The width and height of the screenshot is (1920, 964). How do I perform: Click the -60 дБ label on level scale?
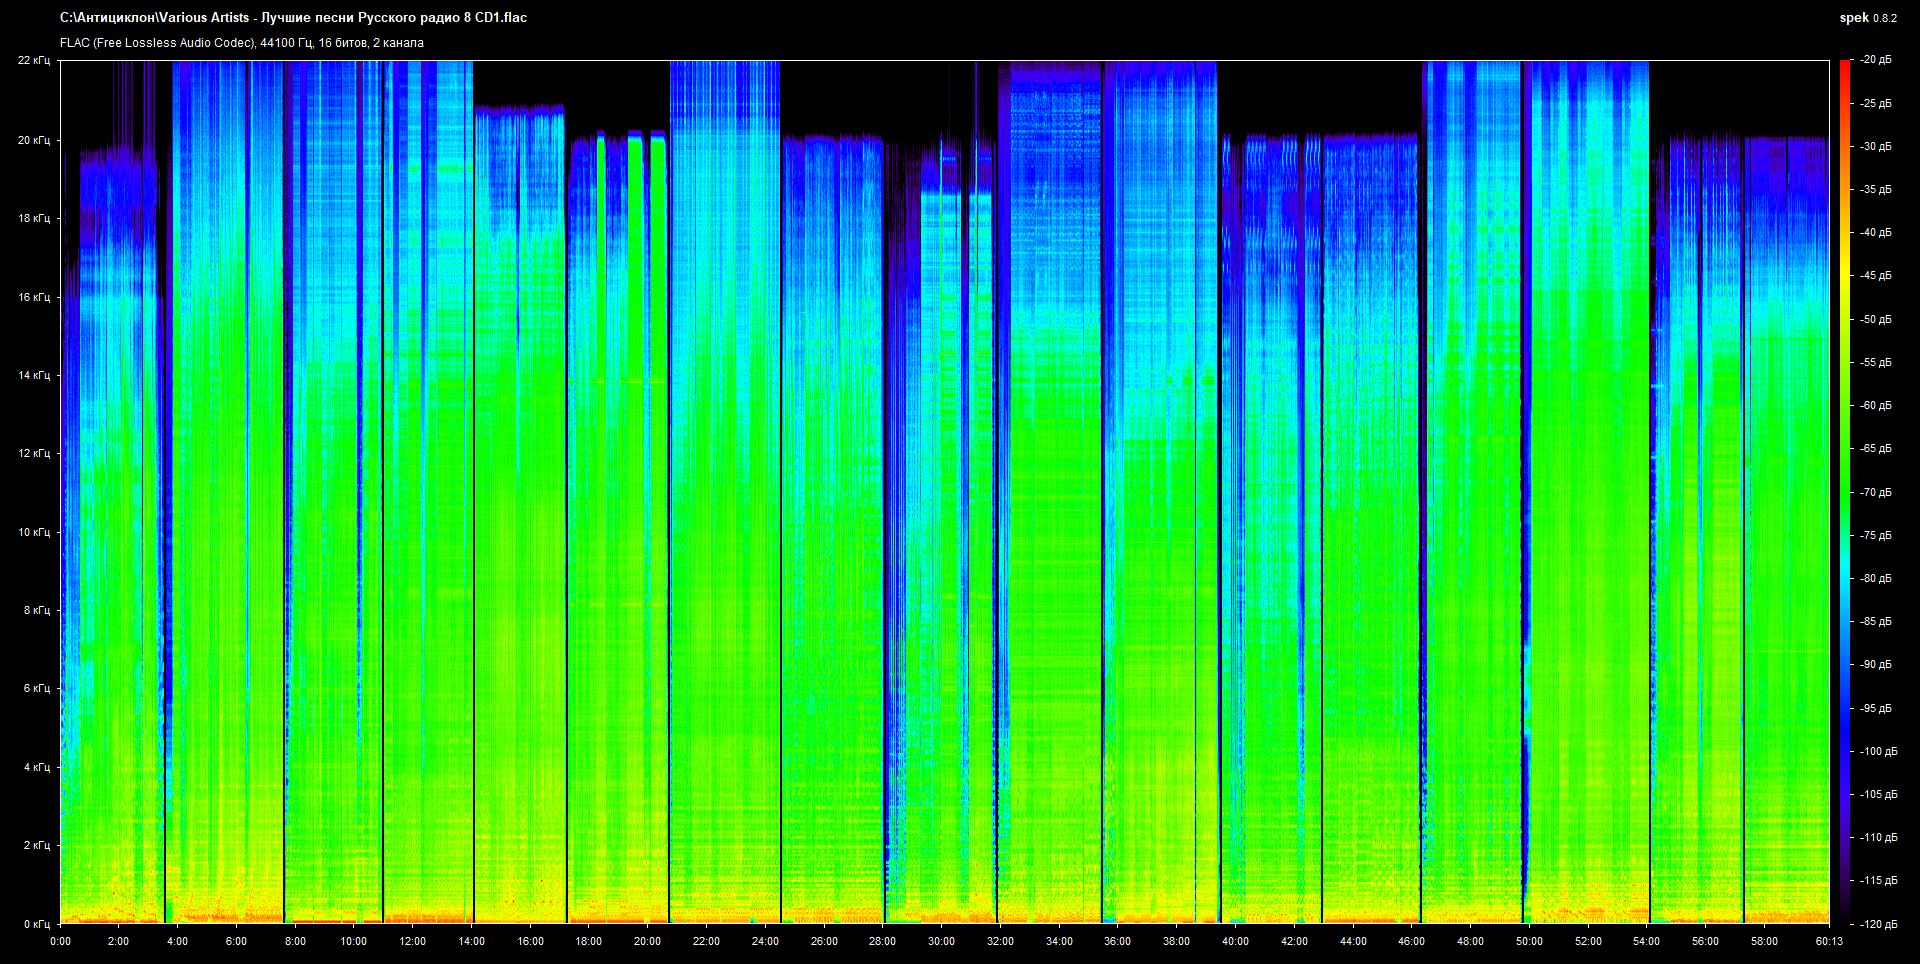pos(1876,406)
